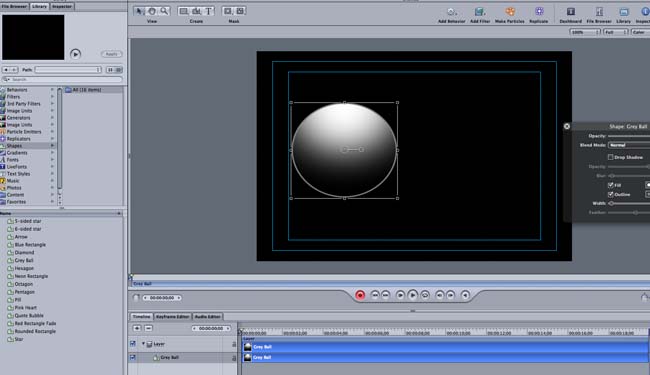Close the Shape: Grey Ball dashboard
The image size is (650, 375).
pyautogui.click(x=567, y=126)
